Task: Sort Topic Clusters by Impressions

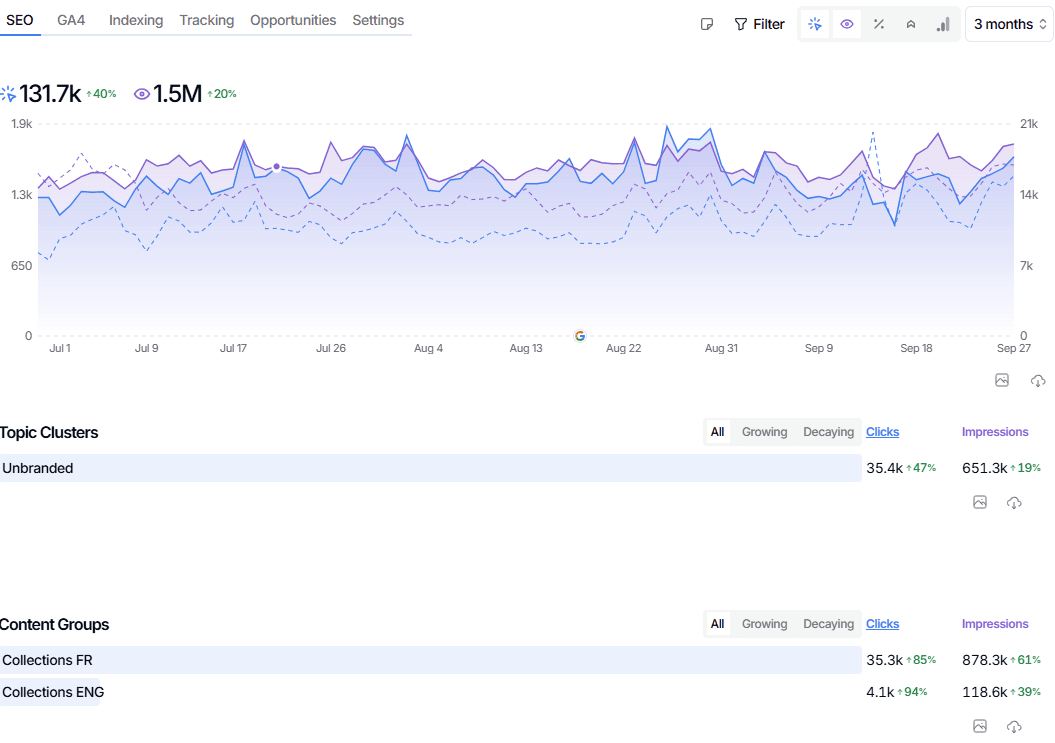Action: coord(994,432)
